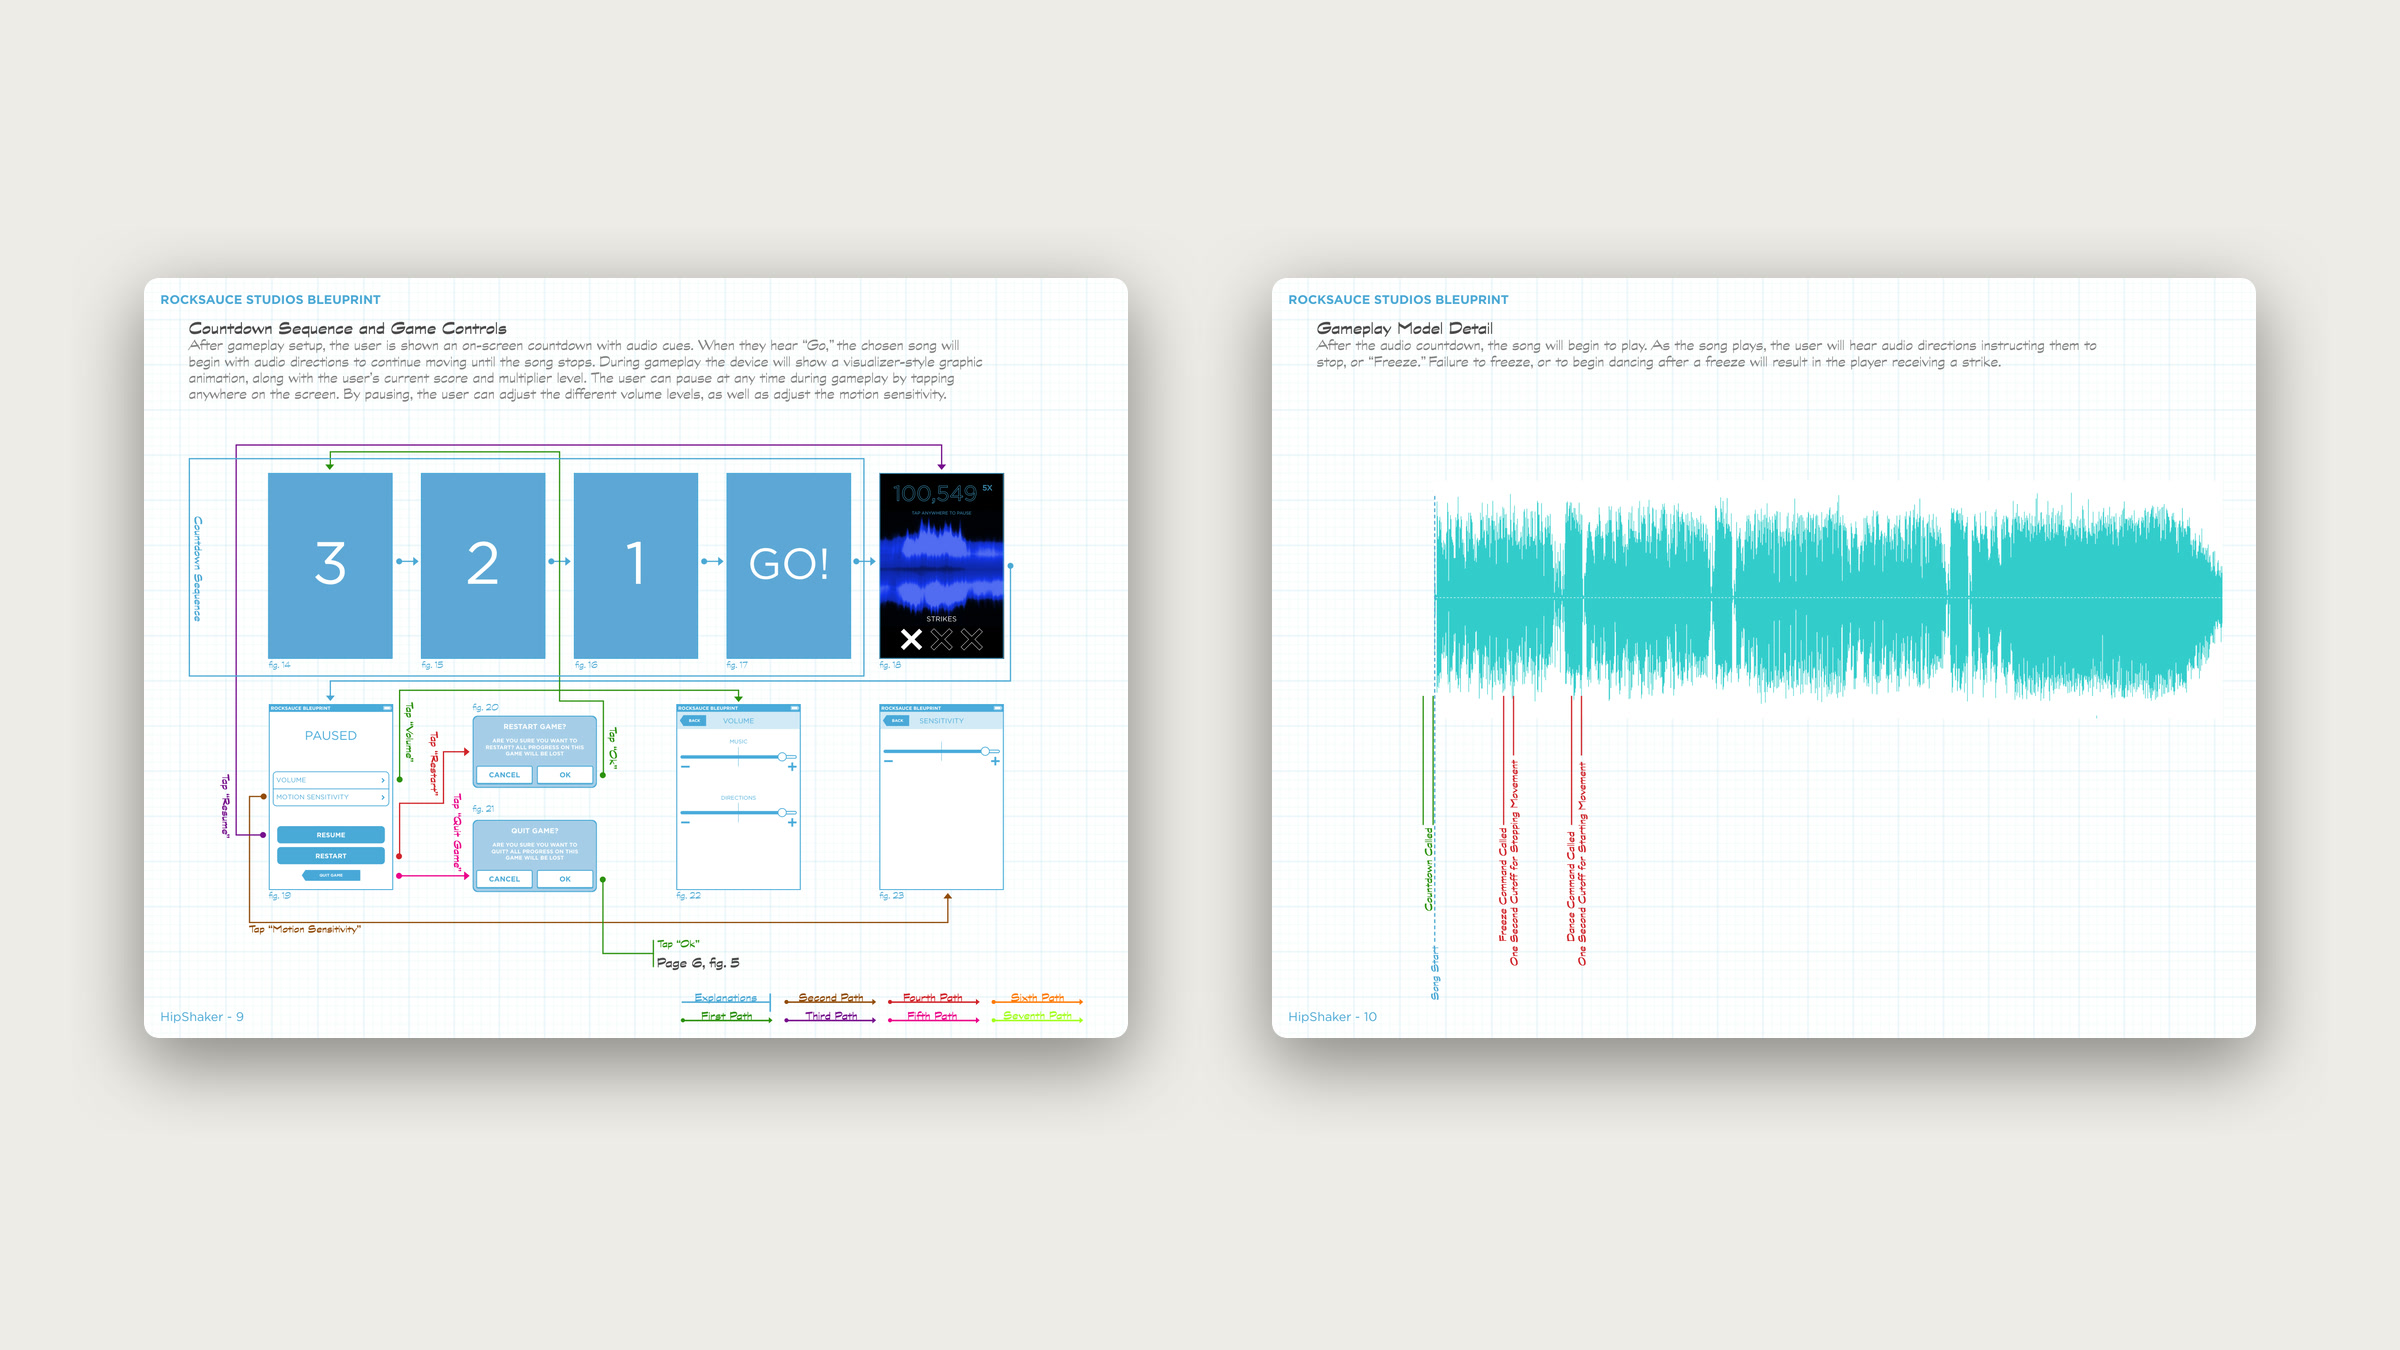Click the 'Page 6, fig. 5' reference
This screenshot has height=1350, width=2400.
click(698, 963)
